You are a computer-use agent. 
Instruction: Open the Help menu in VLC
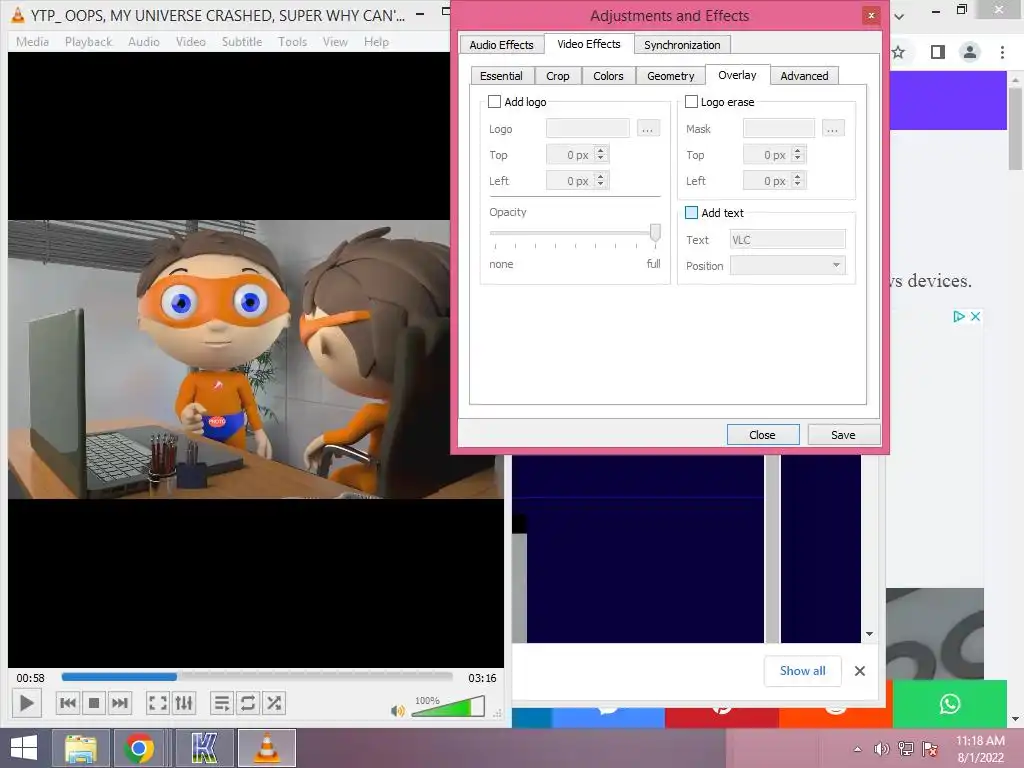[376, 42]
